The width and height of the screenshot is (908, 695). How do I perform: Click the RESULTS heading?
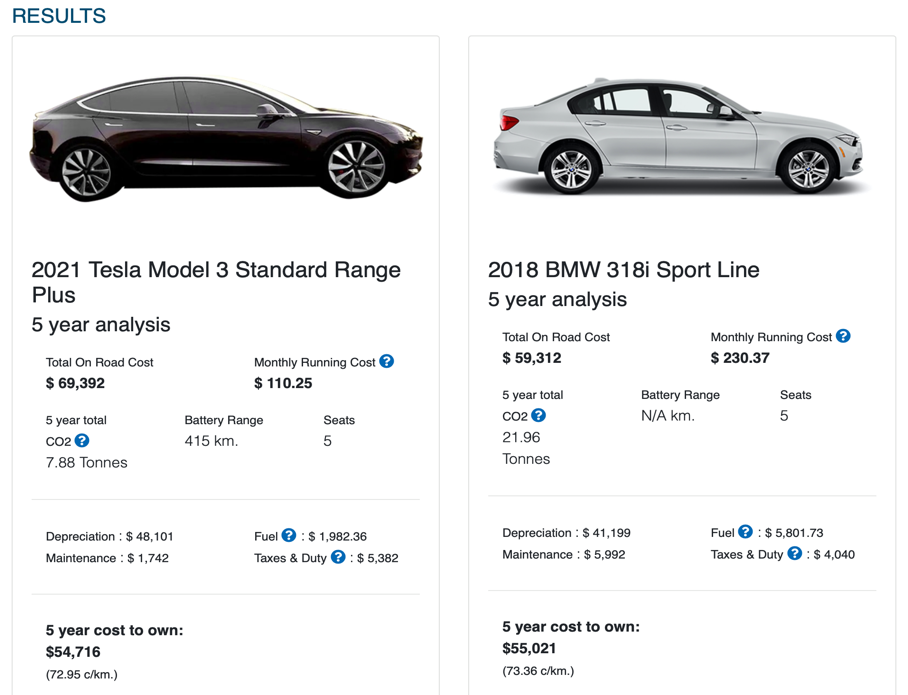(59, 16)
